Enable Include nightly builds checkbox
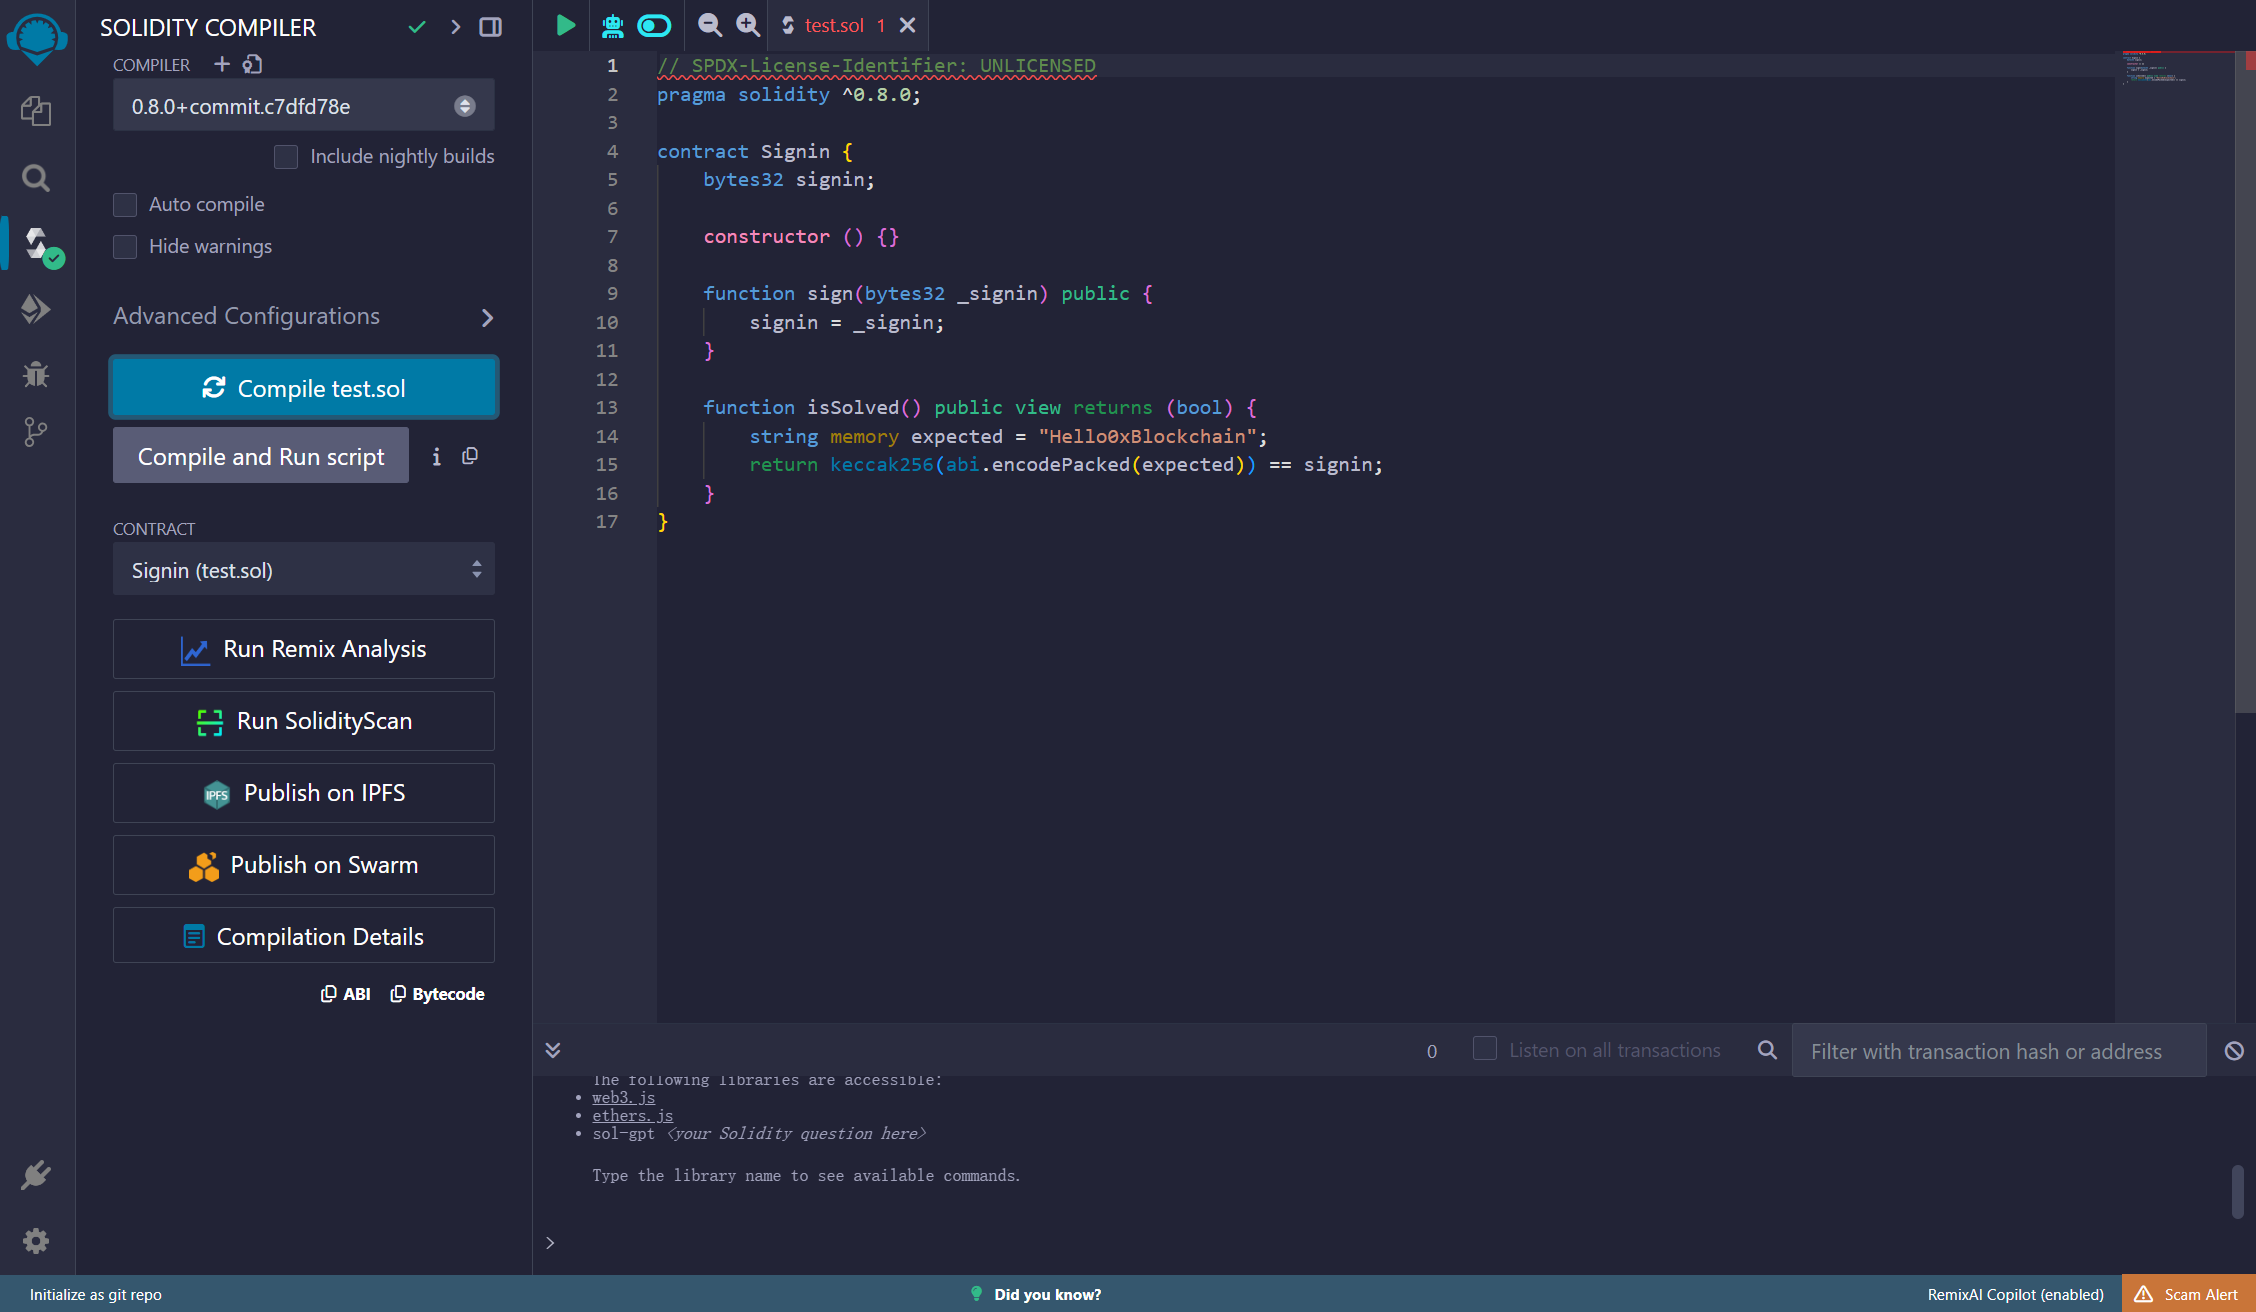The height and width of the screenshot is (1312, 2256). 286,157
